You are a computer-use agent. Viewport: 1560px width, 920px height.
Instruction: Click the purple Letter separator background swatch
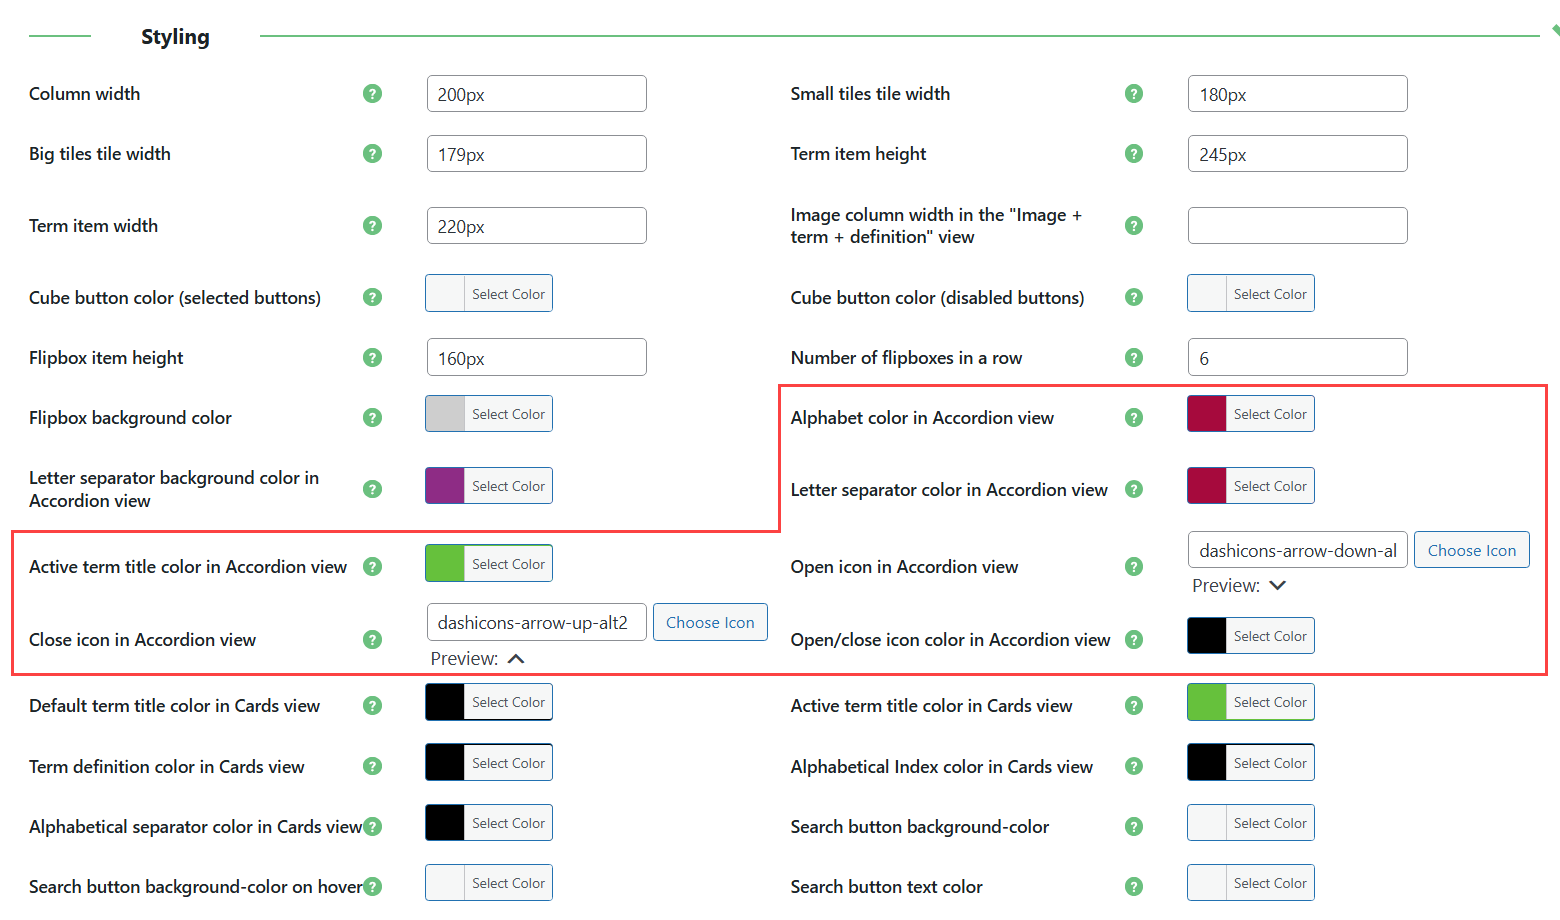[x=444, y=485]
